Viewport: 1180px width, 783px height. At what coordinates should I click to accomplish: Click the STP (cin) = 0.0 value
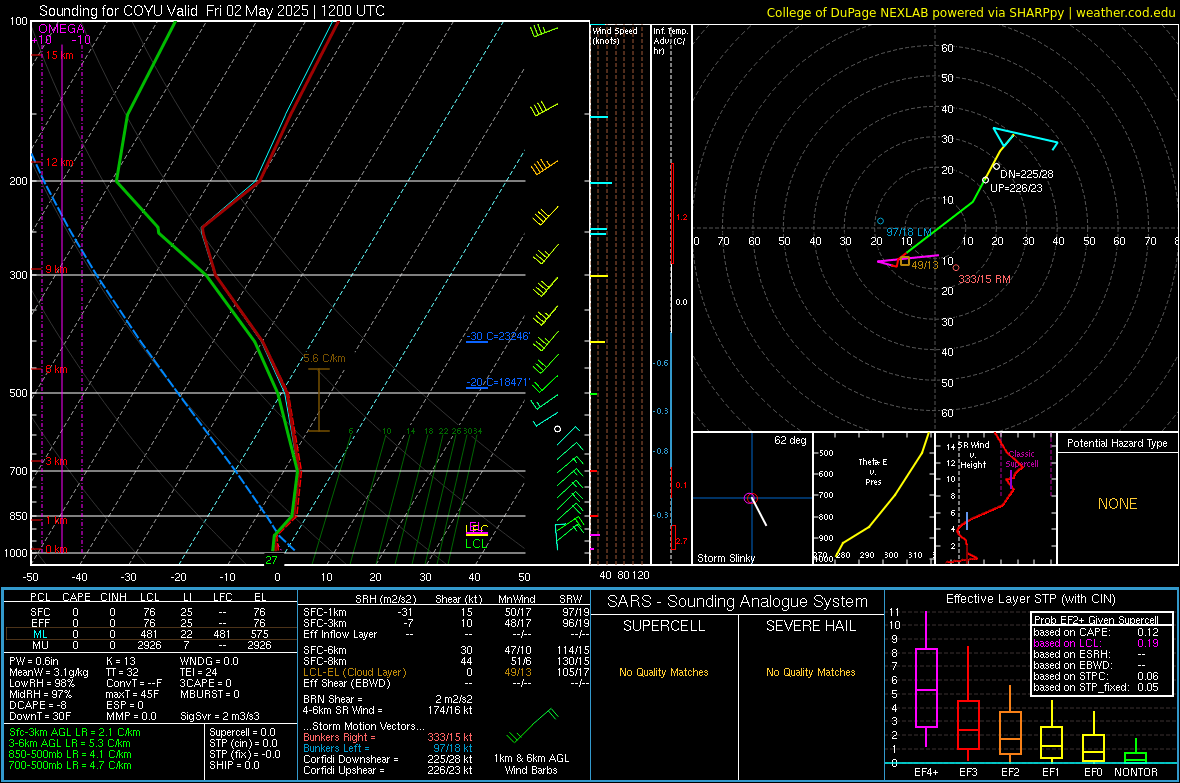243,743
